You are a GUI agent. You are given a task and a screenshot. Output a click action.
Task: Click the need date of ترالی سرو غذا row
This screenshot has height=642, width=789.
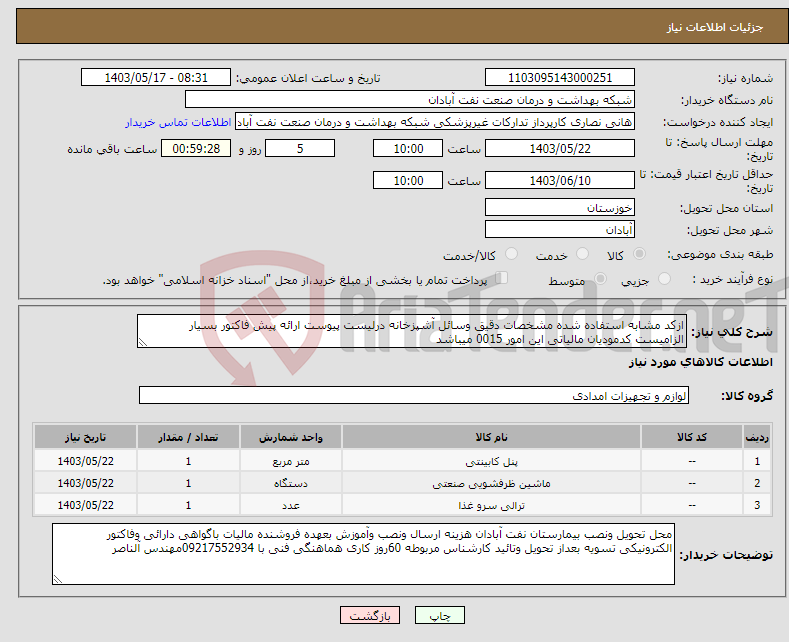tap(86, 505)
